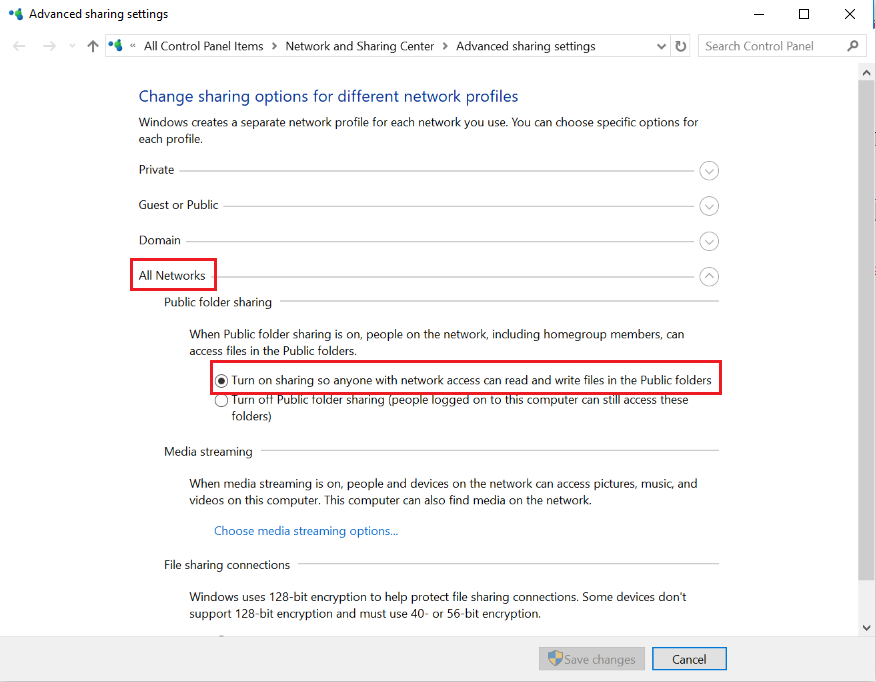Expand the Domain profile section
876x682 pixels.
(x=709, y=241)
